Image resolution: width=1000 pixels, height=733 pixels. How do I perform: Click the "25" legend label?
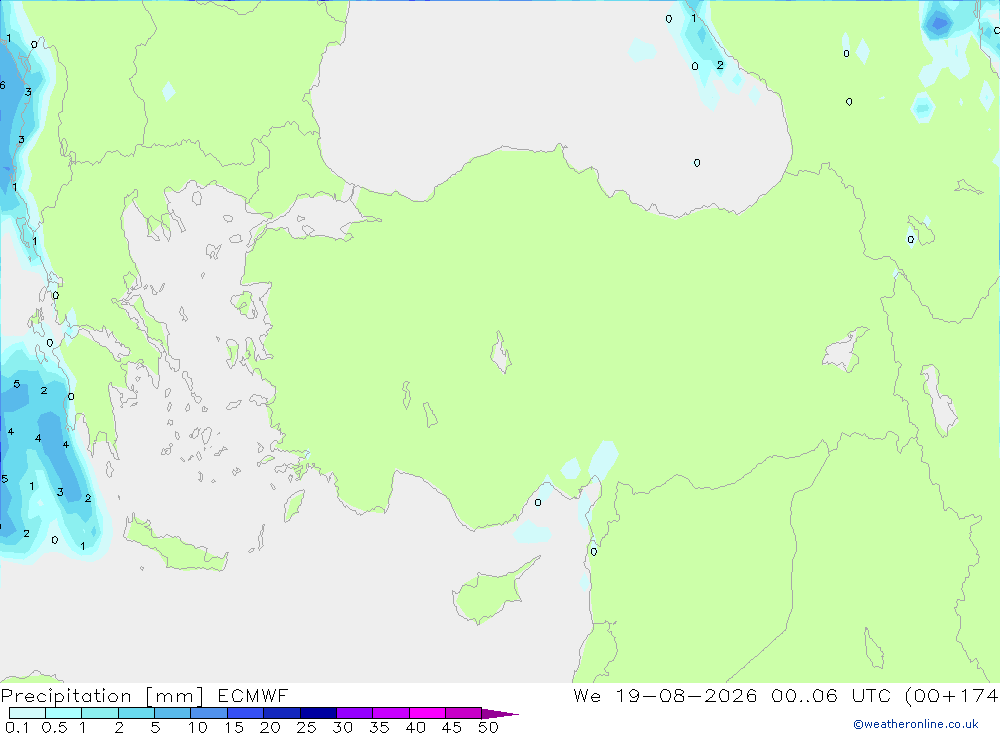(x=307, y=727)
